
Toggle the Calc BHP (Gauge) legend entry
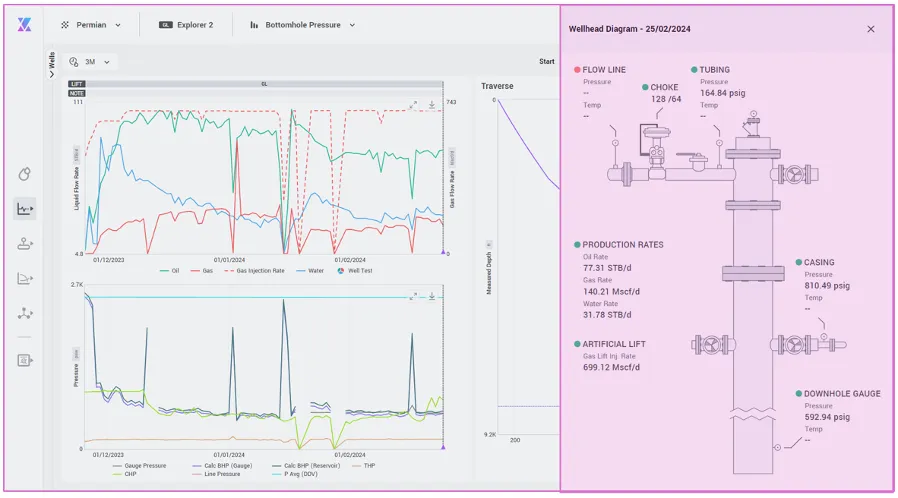[222, 466]
